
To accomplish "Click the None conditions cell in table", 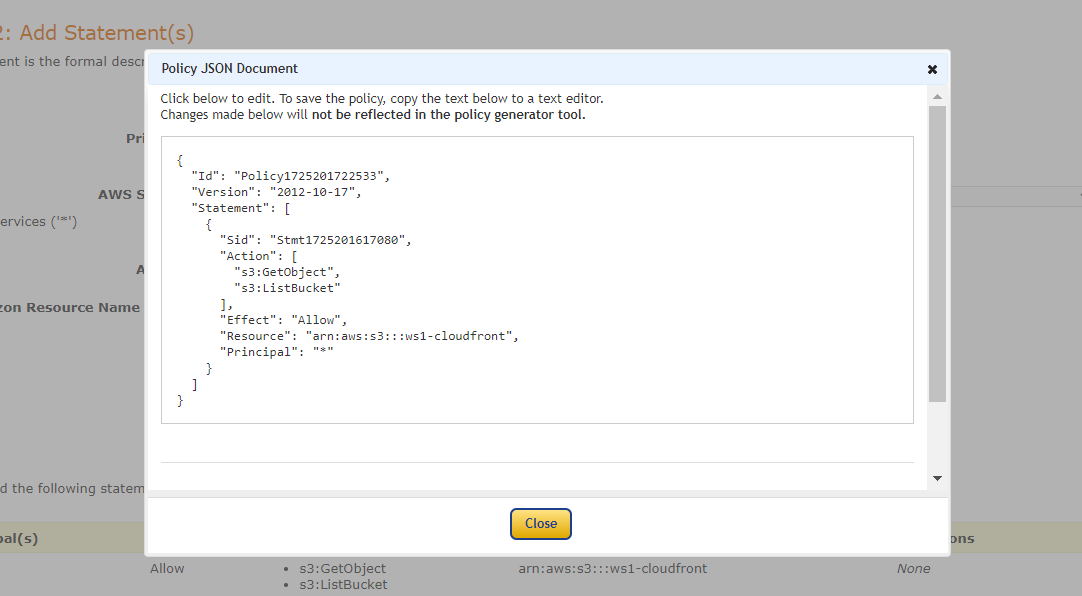I will [913, 569].
